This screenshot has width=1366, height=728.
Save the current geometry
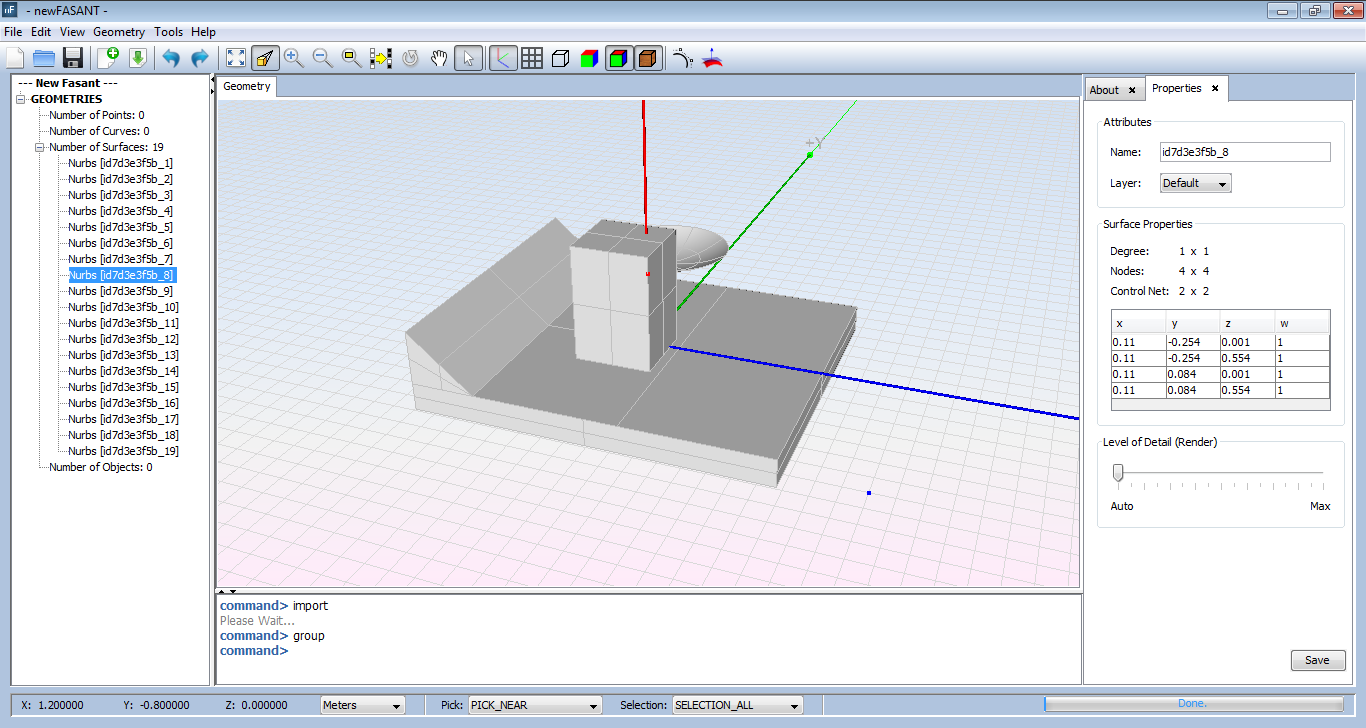(72, 57)
